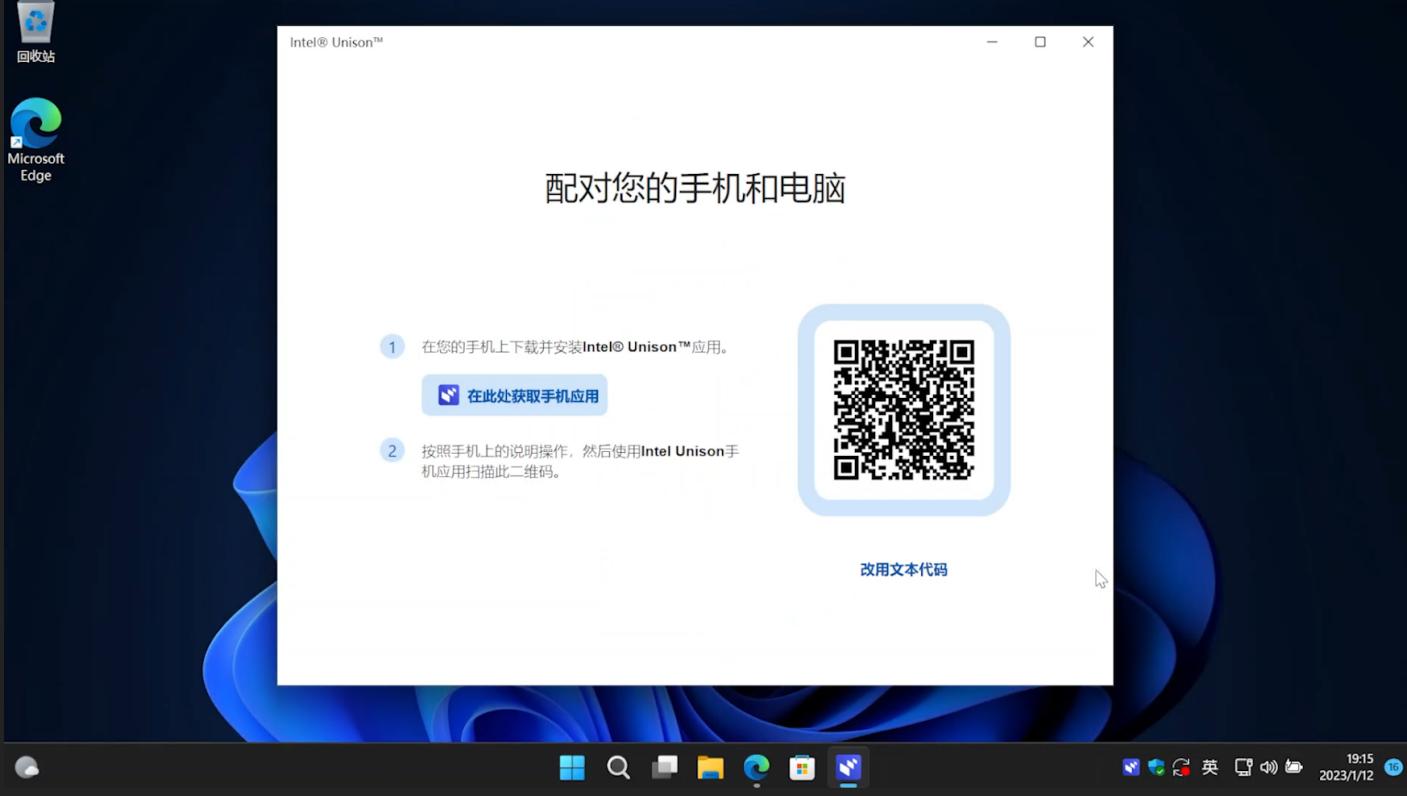Click the battery tray icon
This screenshot has width=1407, height=796.
tap(1294, 767)
